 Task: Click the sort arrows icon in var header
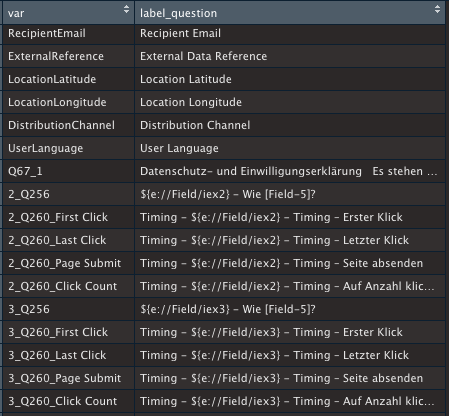pos(126,9)
